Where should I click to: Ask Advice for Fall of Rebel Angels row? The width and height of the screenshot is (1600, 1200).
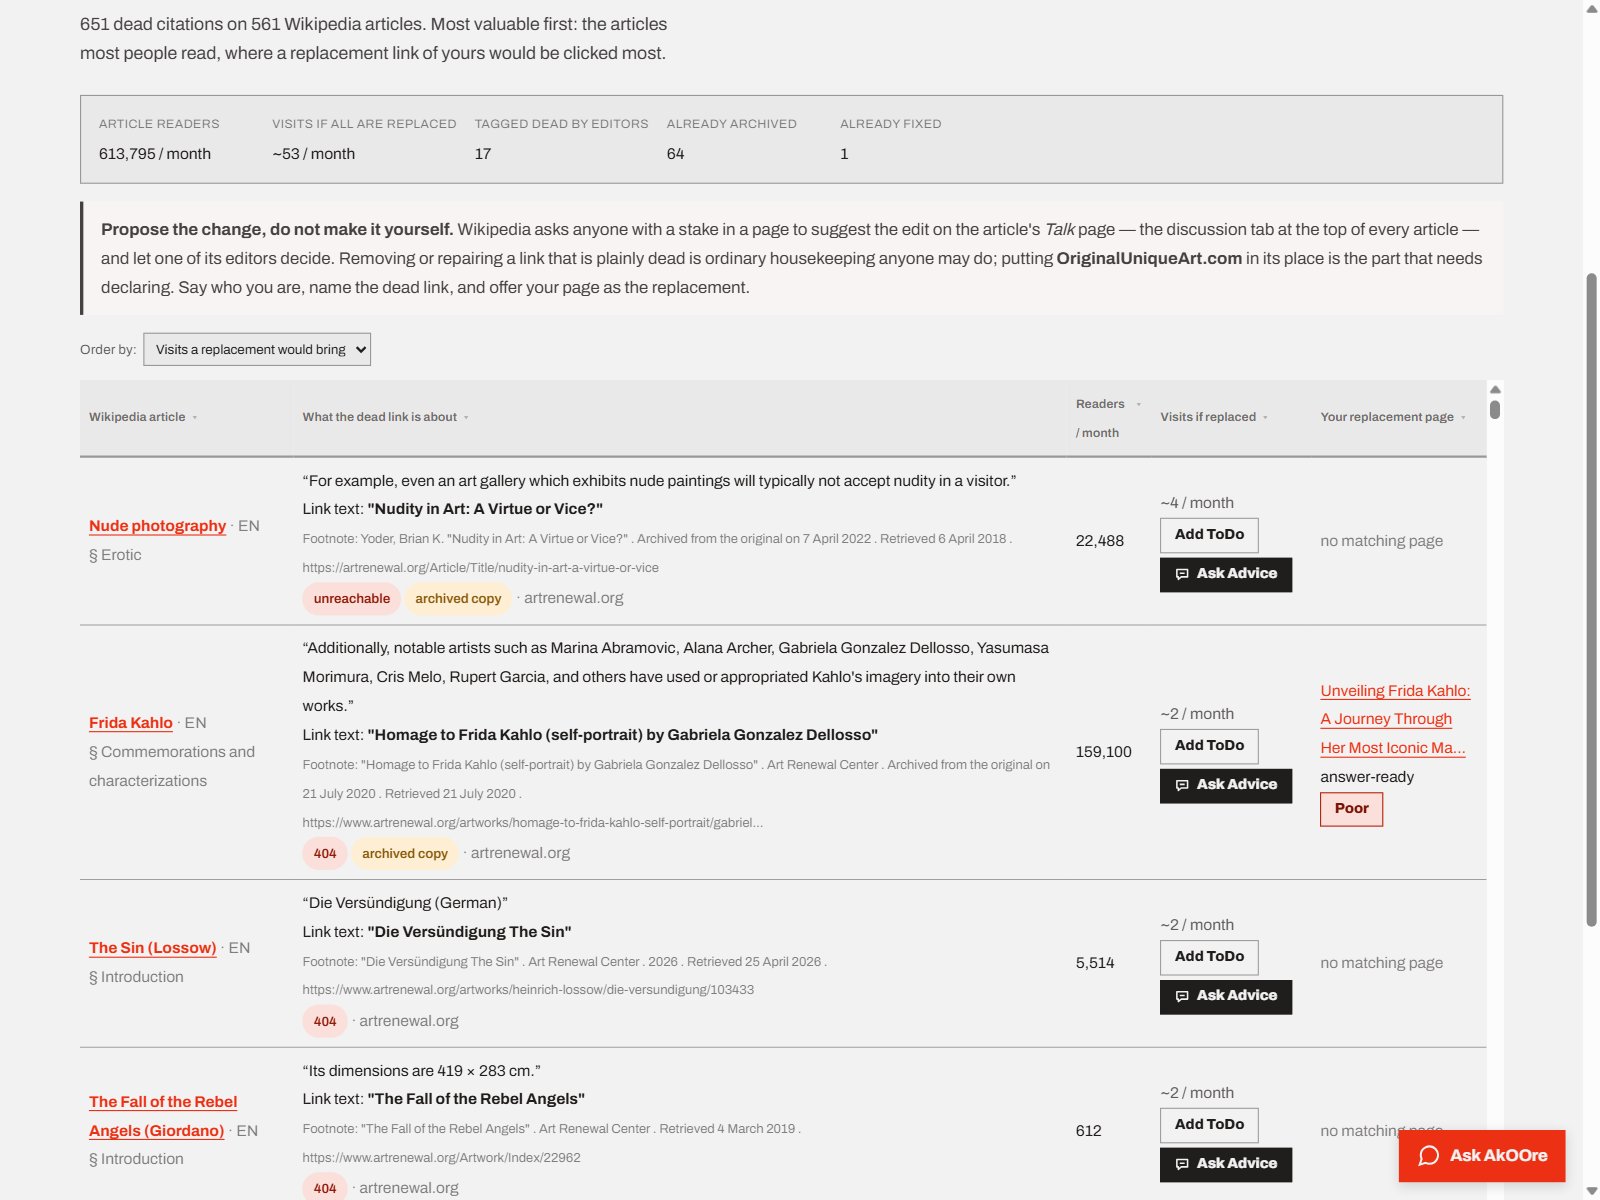pyautogui.click(x=1226, y=1164)
